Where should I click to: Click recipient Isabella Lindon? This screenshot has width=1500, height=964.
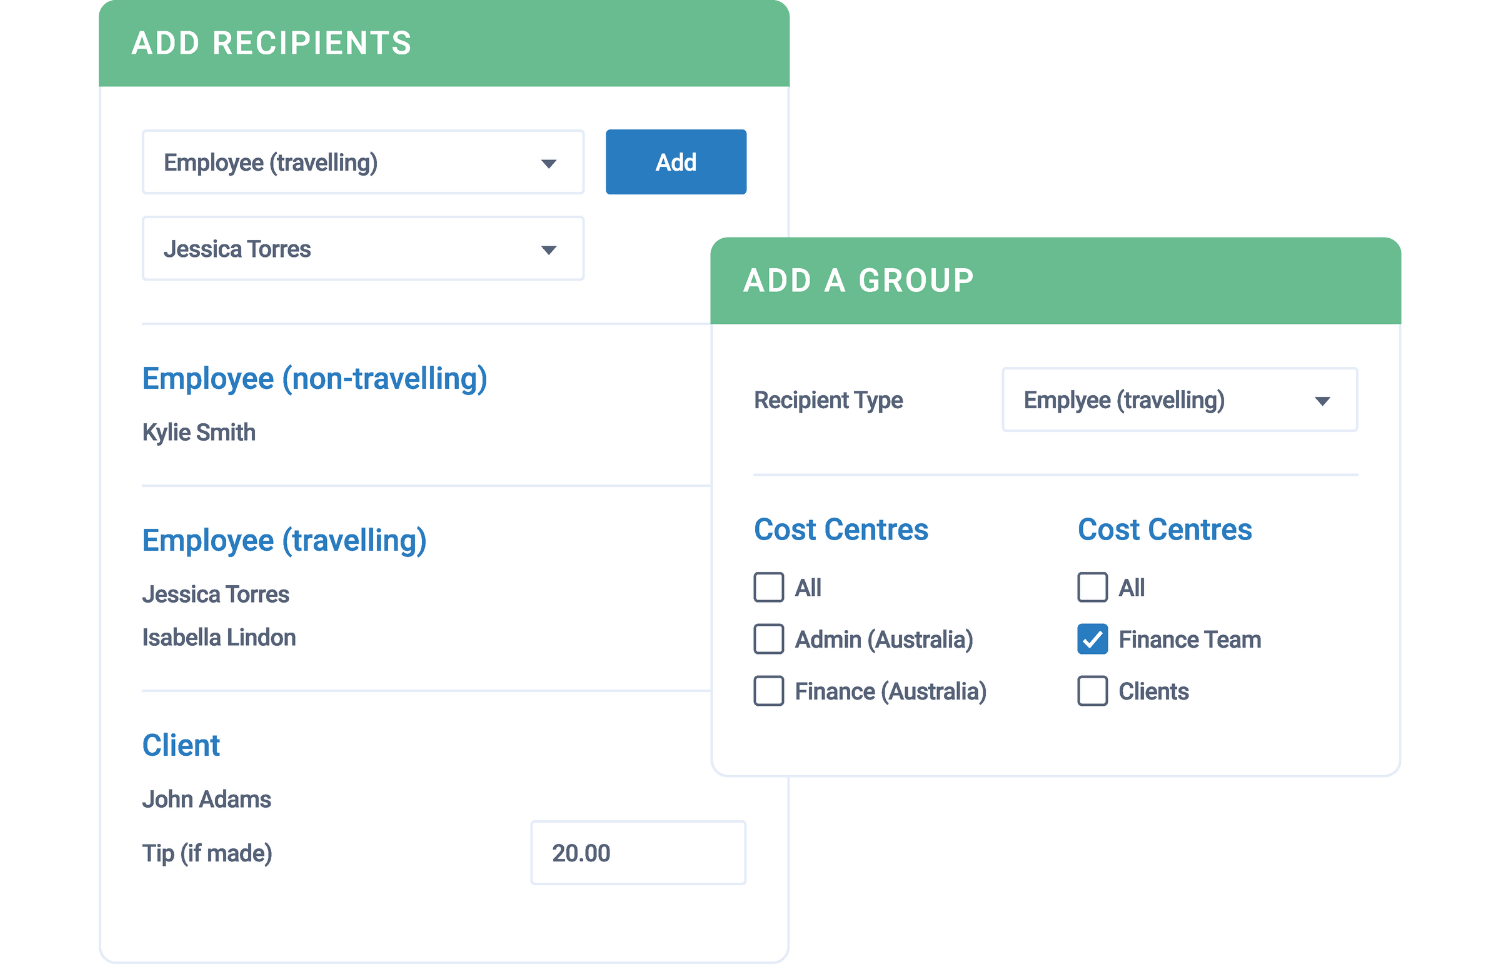219,637
